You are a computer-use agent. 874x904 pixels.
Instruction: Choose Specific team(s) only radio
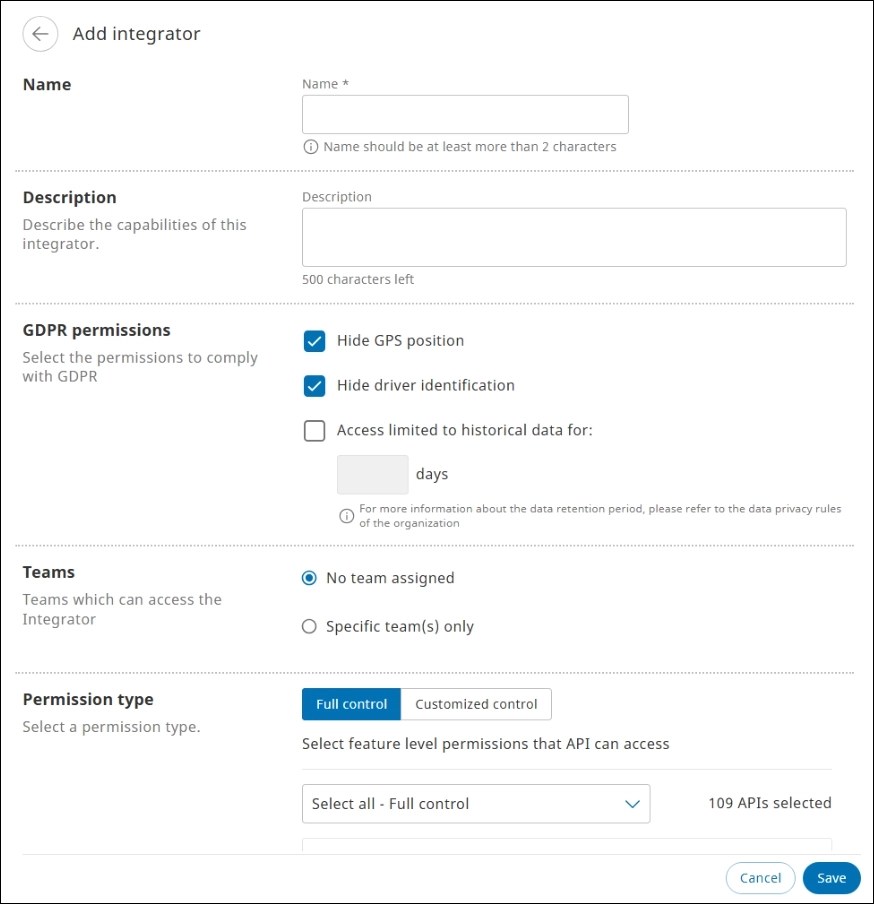pos(309,627)
